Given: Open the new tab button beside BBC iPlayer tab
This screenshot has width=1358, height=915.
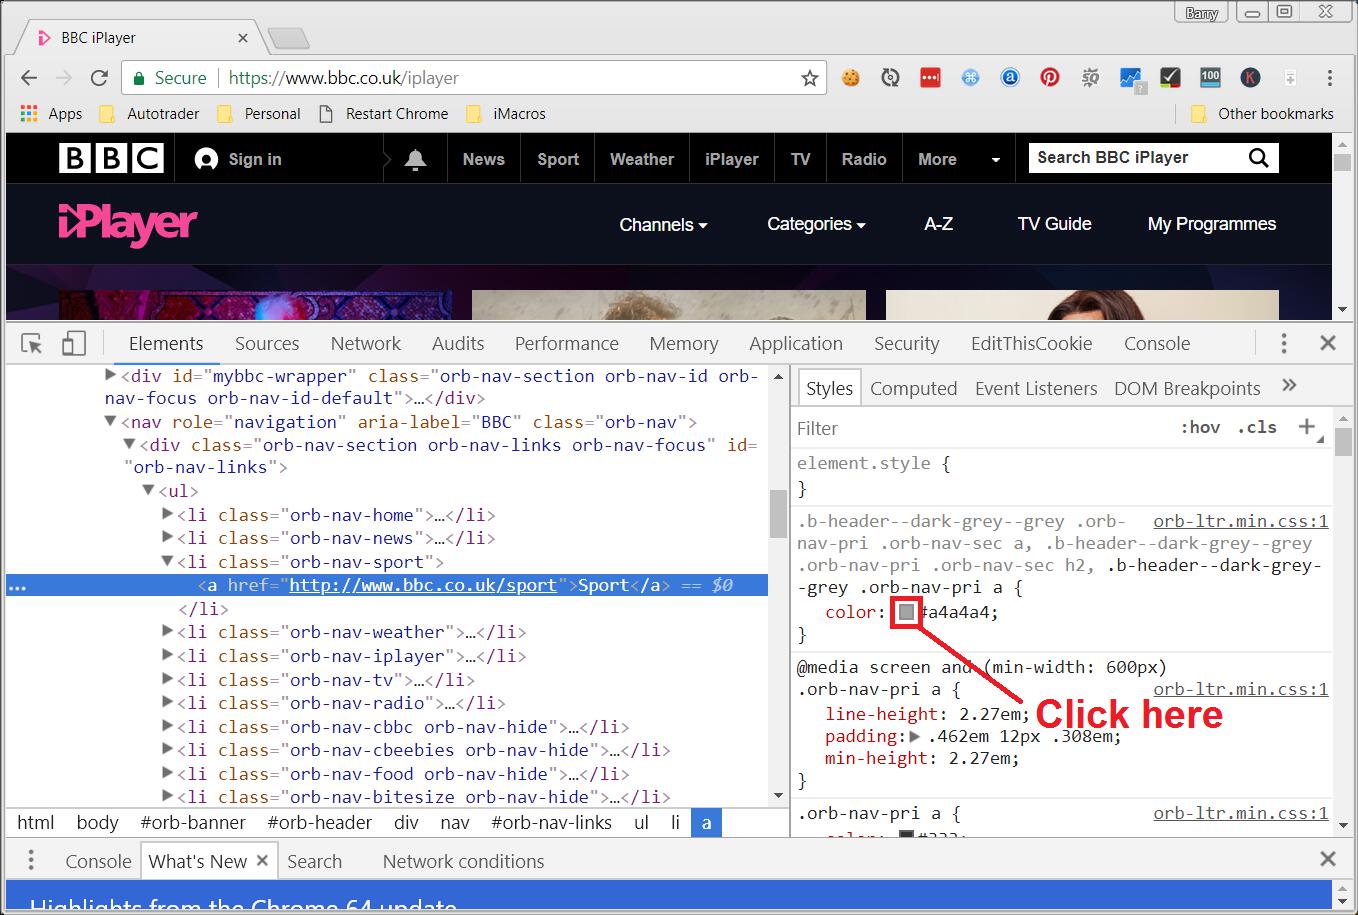Looking at the screenshot, I should [x=288, y=39].
